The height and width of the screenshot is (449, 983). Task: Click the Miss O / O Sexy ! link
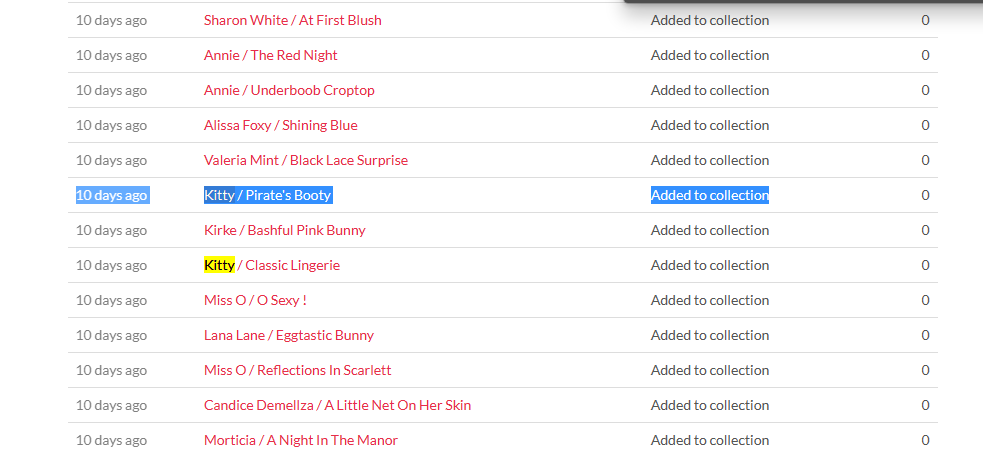pos(255,300)
